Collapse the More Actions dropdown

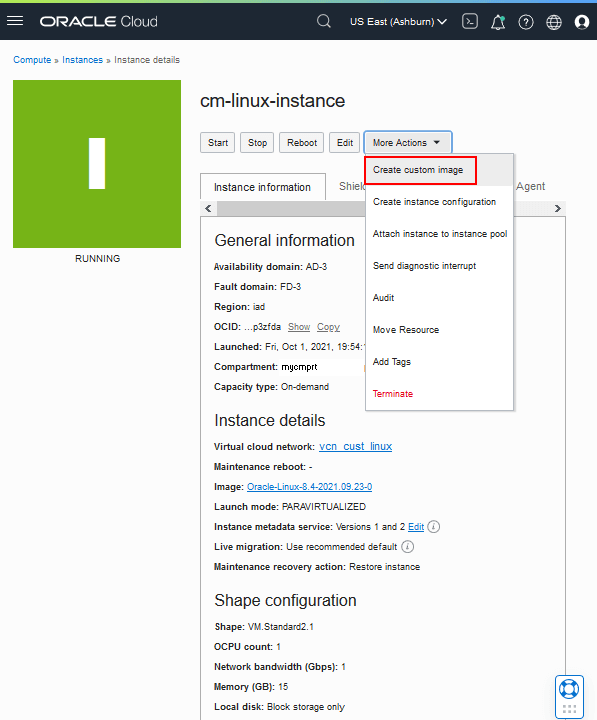tap(408, 143)
